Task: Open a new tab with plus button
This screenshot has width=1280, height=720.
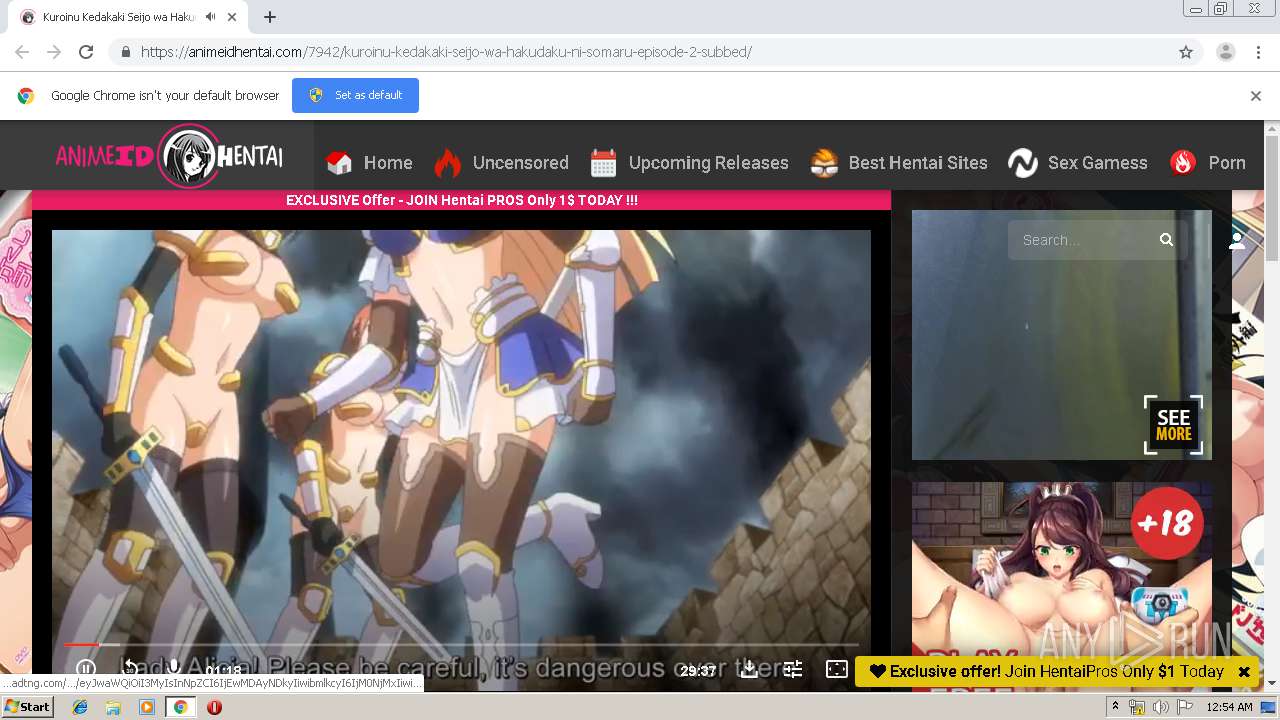Action: [270, 17]
